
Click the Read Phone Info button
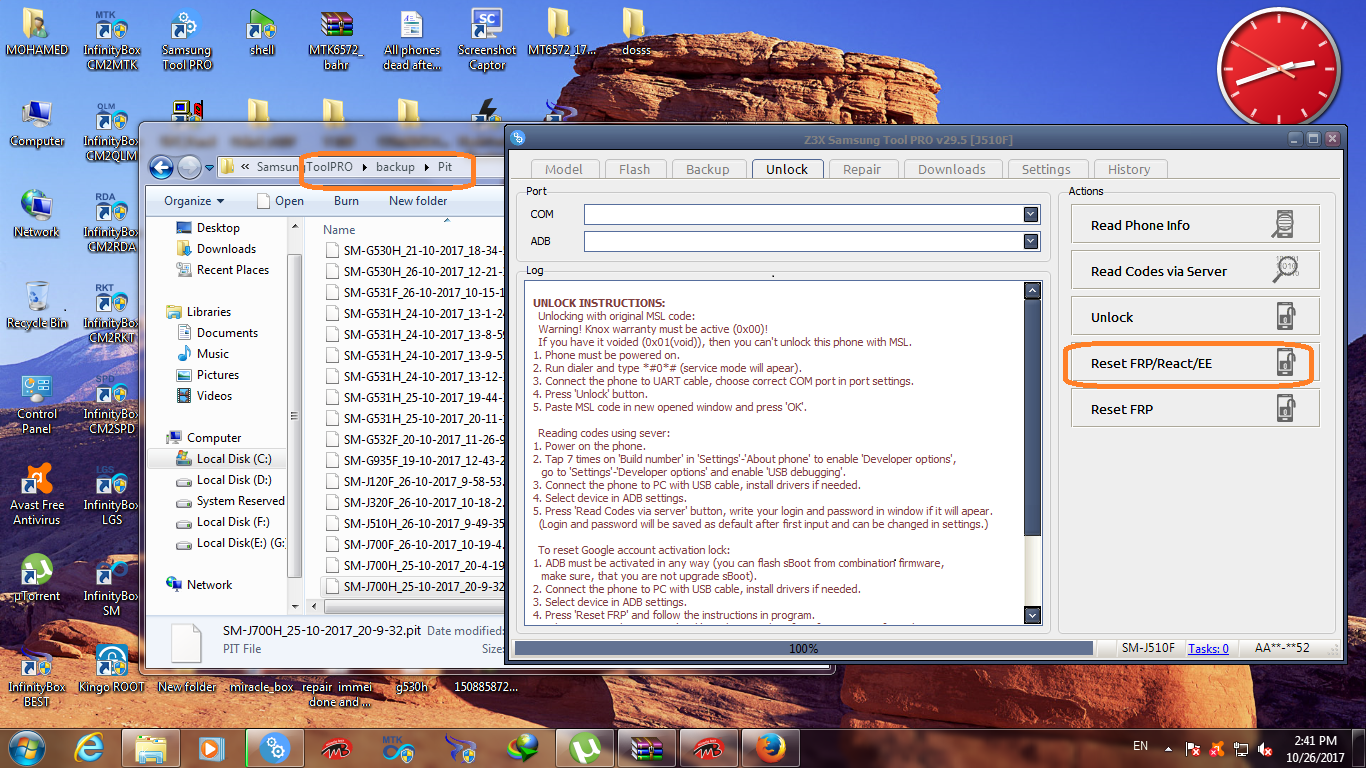1195,225
